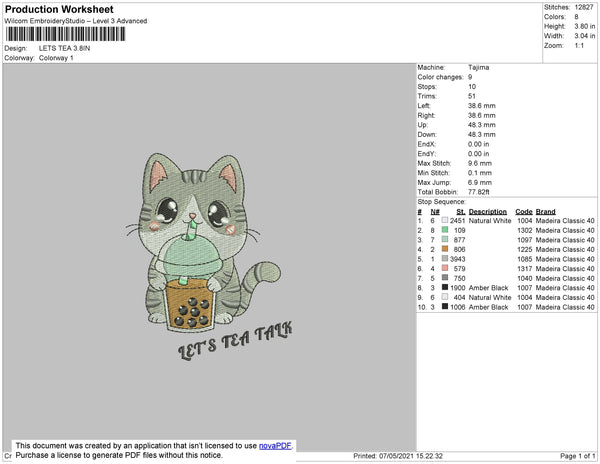600x464 pixels.
Task: Click stitch count '1900' in stop 8
Action: point(458,288)
